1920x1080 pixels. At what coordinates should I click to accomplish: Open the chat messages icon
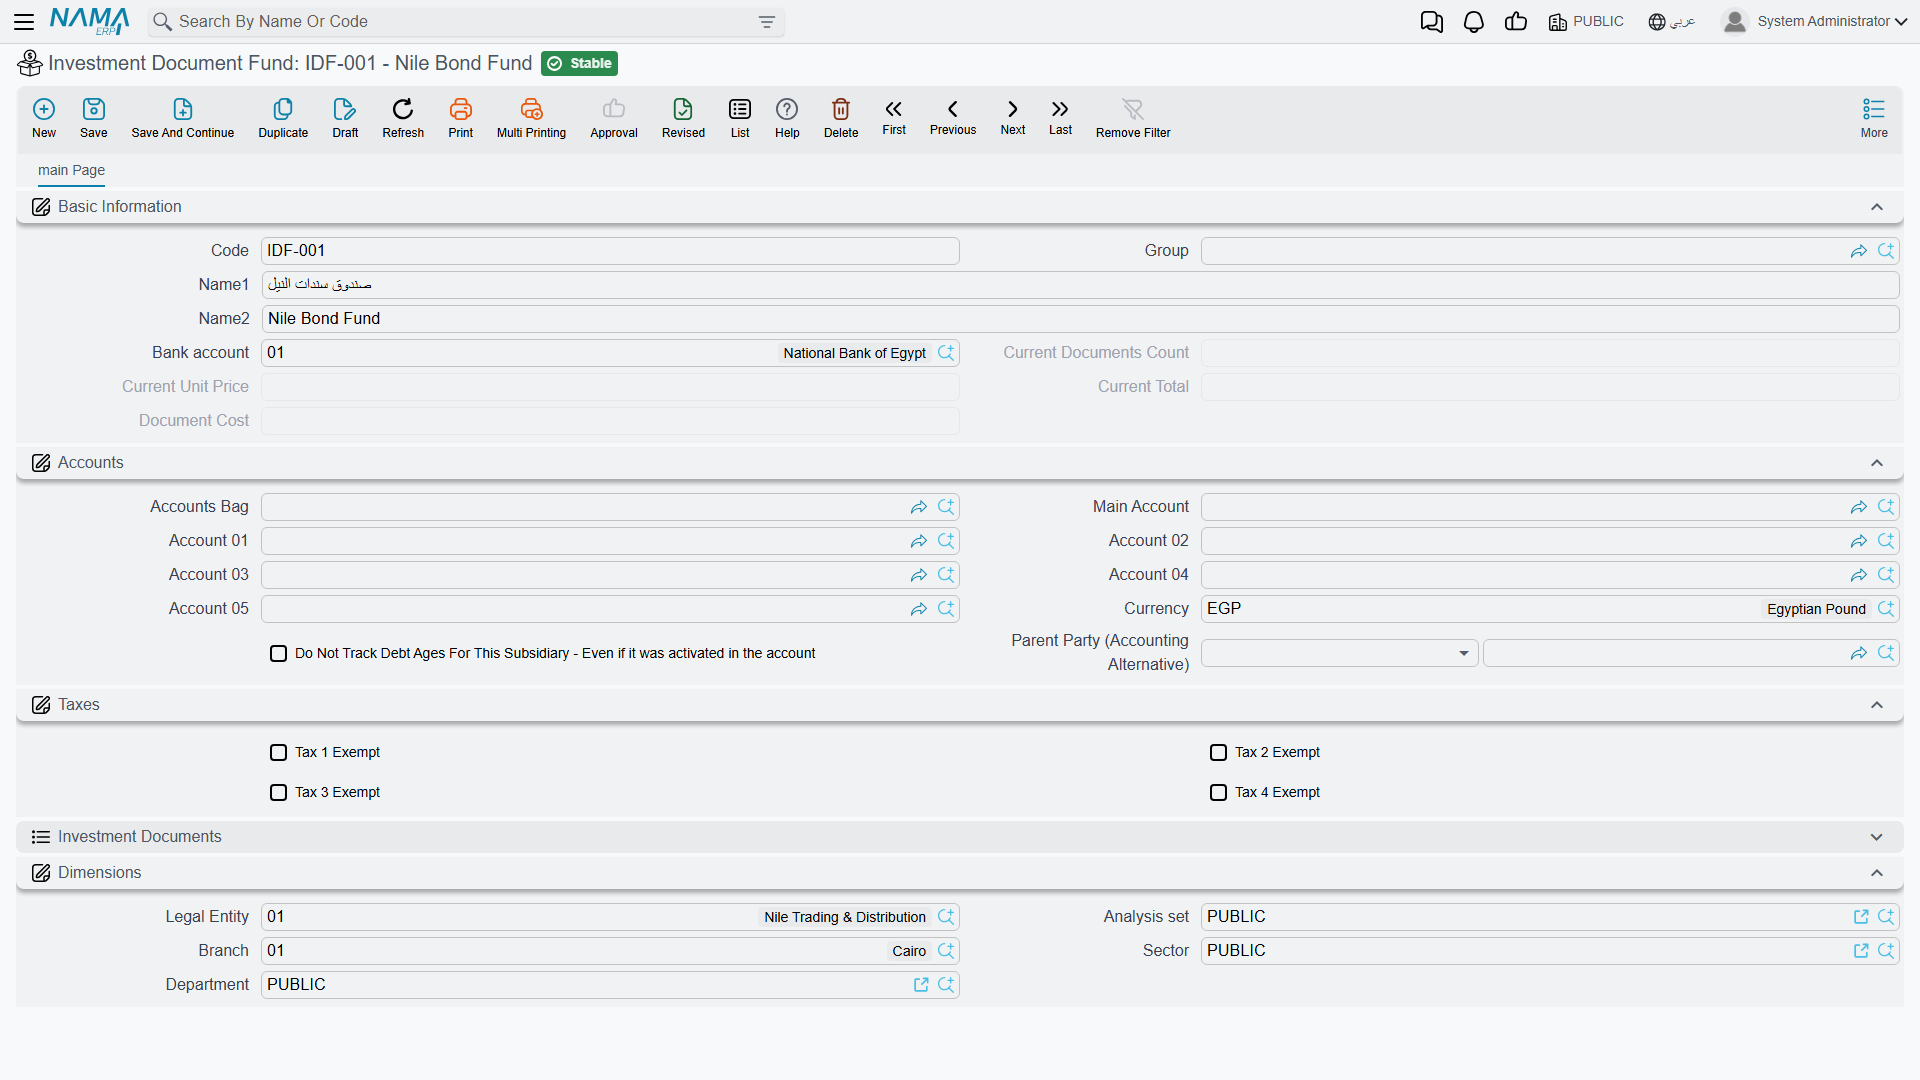pyautogui.click(x=1432, y=22)
